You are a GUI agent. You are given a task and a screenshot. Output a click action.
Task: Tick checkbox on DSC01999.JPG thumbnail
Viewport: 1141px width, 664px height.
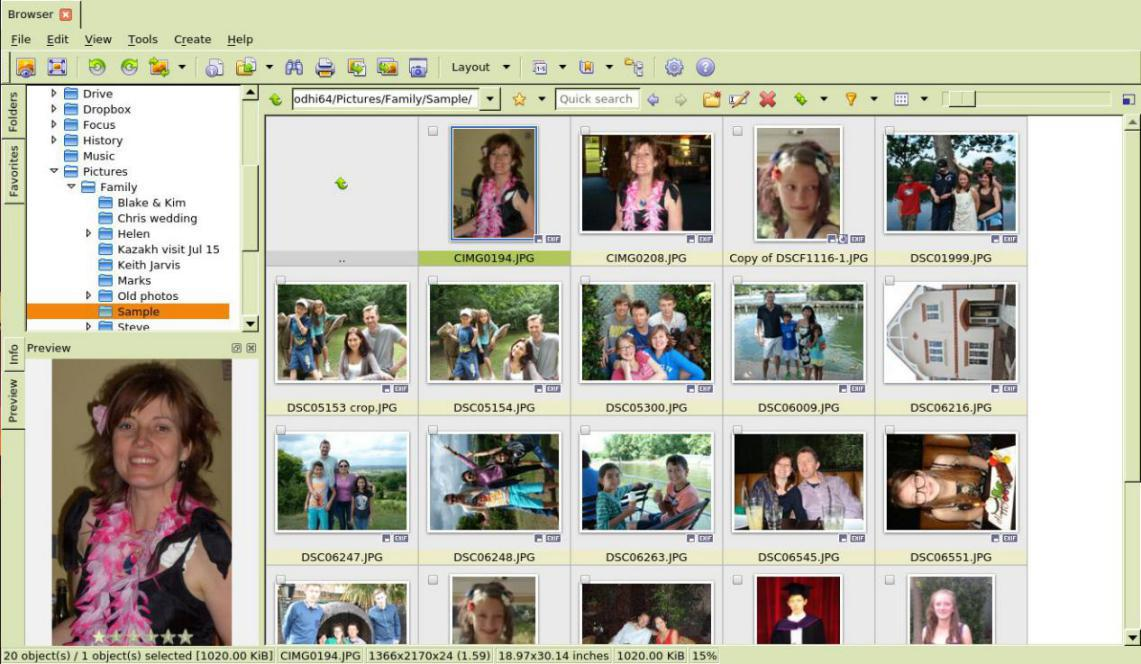(889, 131)
